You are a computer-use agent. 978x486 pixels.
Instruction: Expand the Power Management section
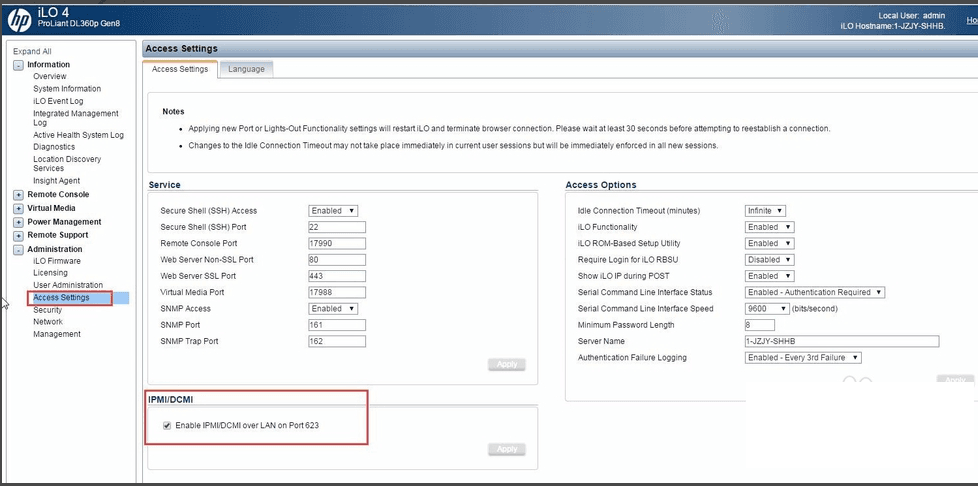point(19,222)
